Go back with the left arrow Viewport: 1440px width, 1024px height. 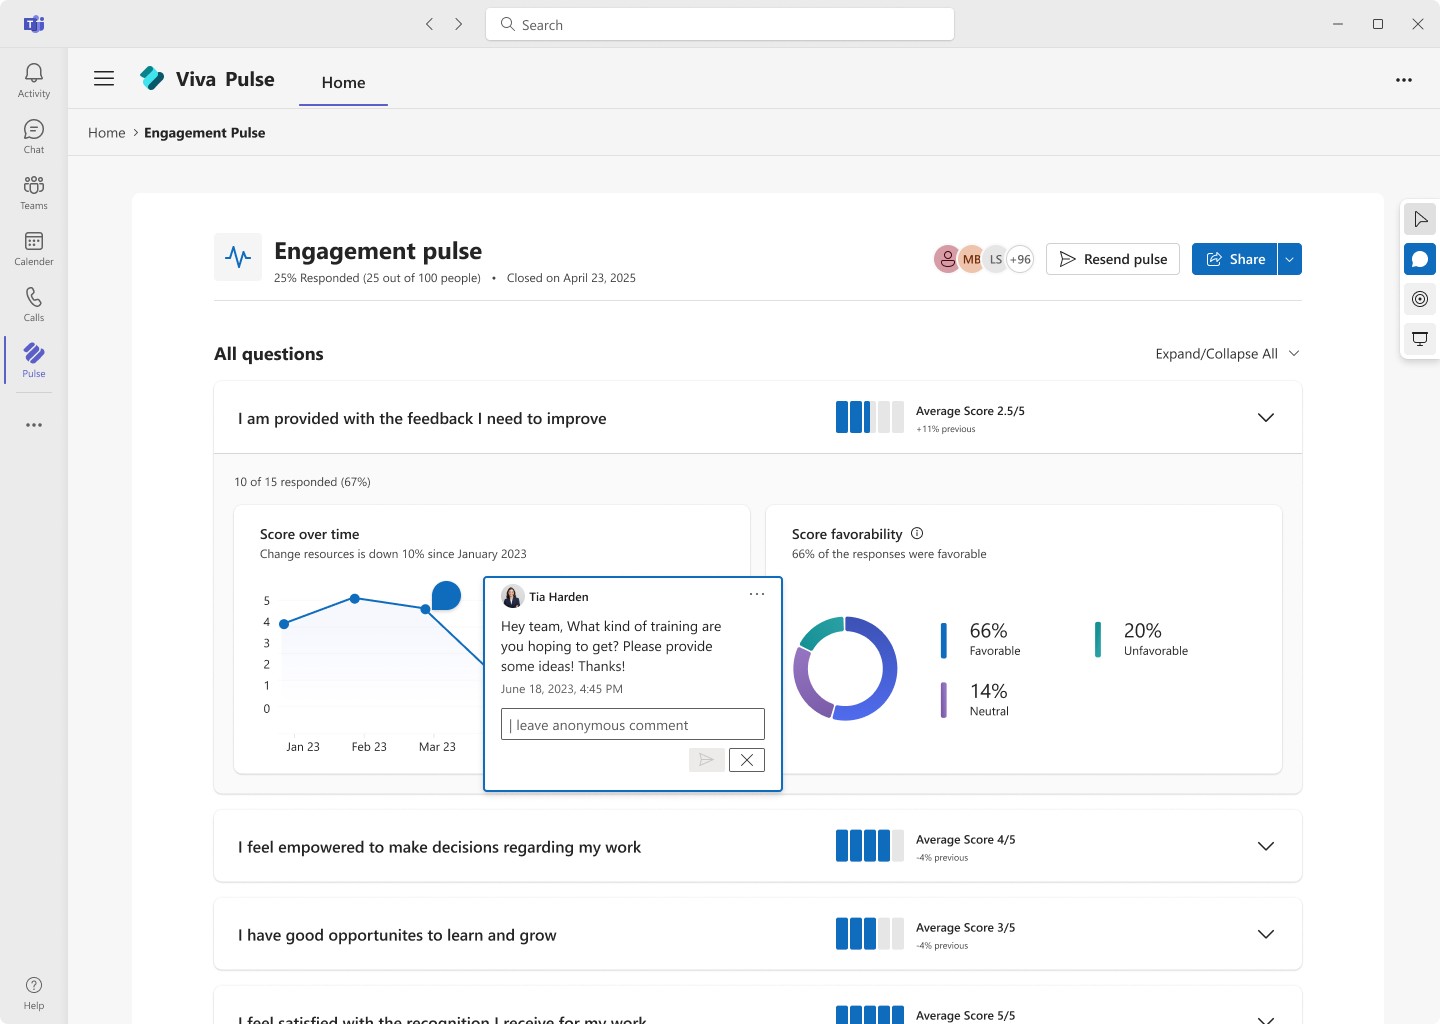(429, 24)
